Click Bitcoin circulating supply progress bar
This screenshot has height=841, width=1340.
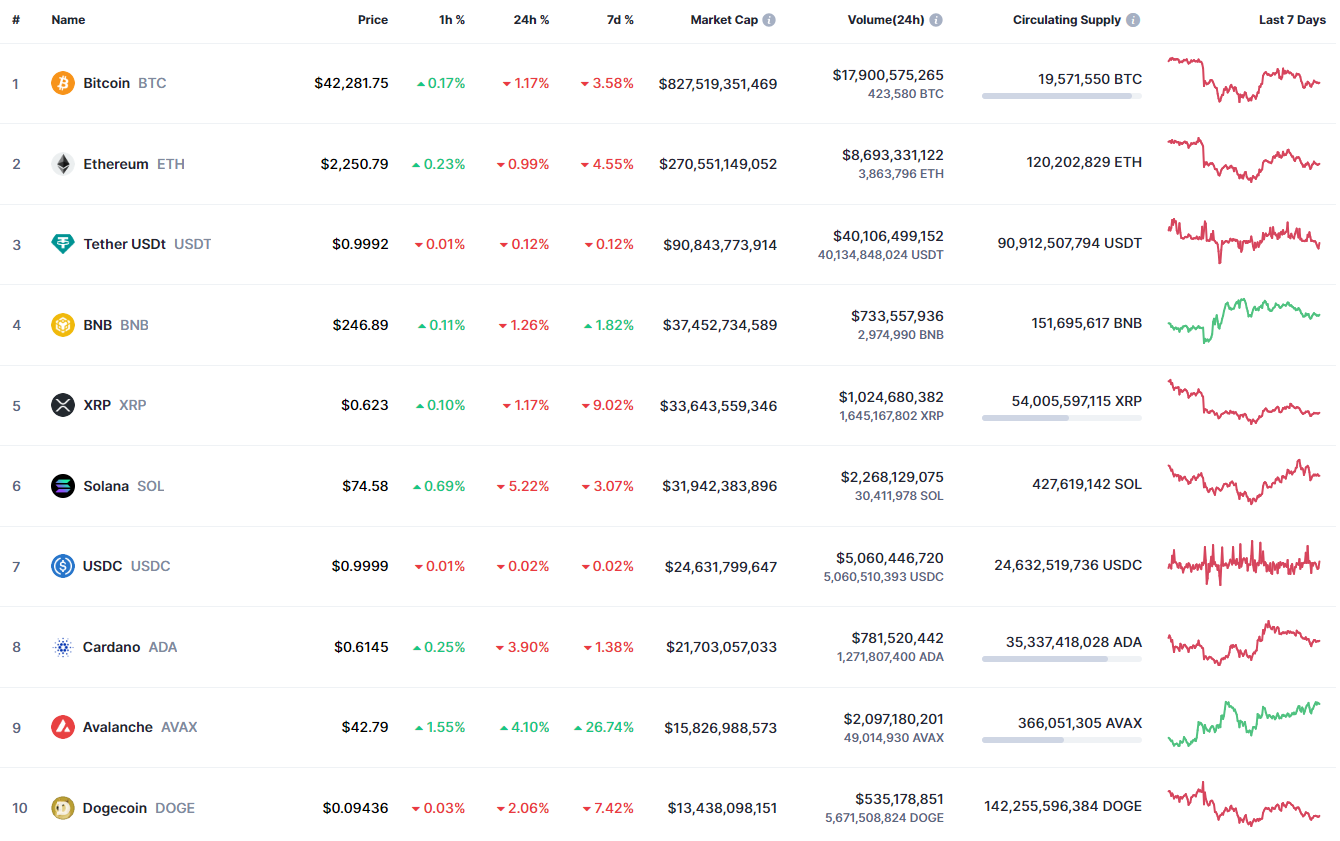tap(1061, 96)
